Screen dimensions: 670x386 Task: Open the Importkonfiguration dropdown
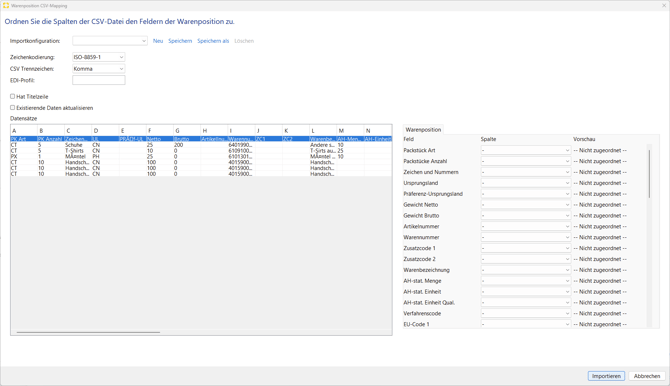coord(110,41)
